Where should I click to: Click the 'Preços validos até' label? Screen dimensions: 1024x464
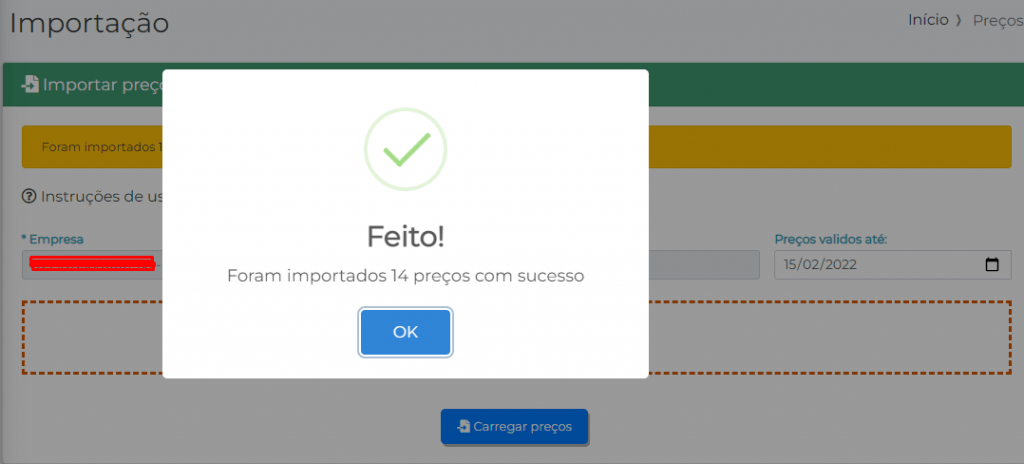tap(831, 240)
